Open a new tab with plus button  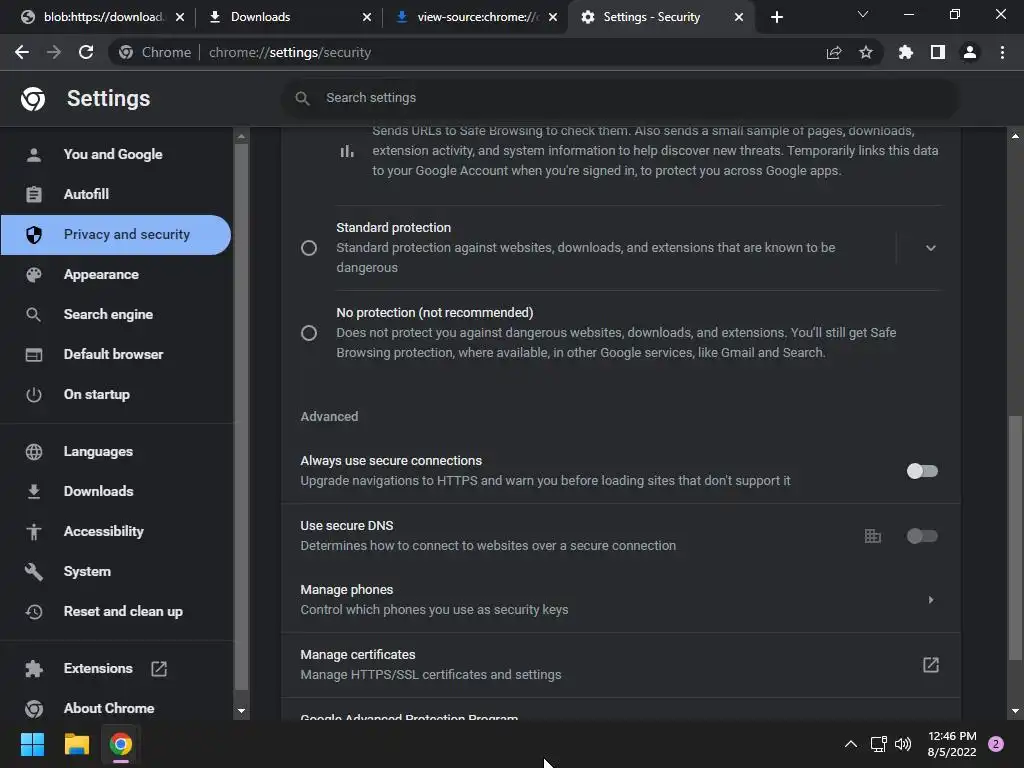[x=776, y=17]
